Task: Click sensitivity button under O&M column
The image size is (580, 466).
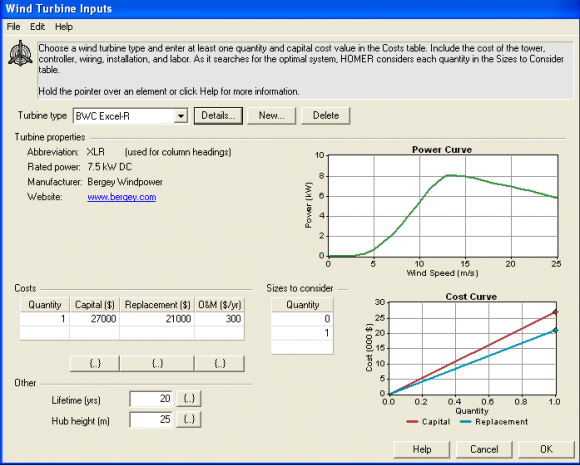Action: [x=220, y=364]
